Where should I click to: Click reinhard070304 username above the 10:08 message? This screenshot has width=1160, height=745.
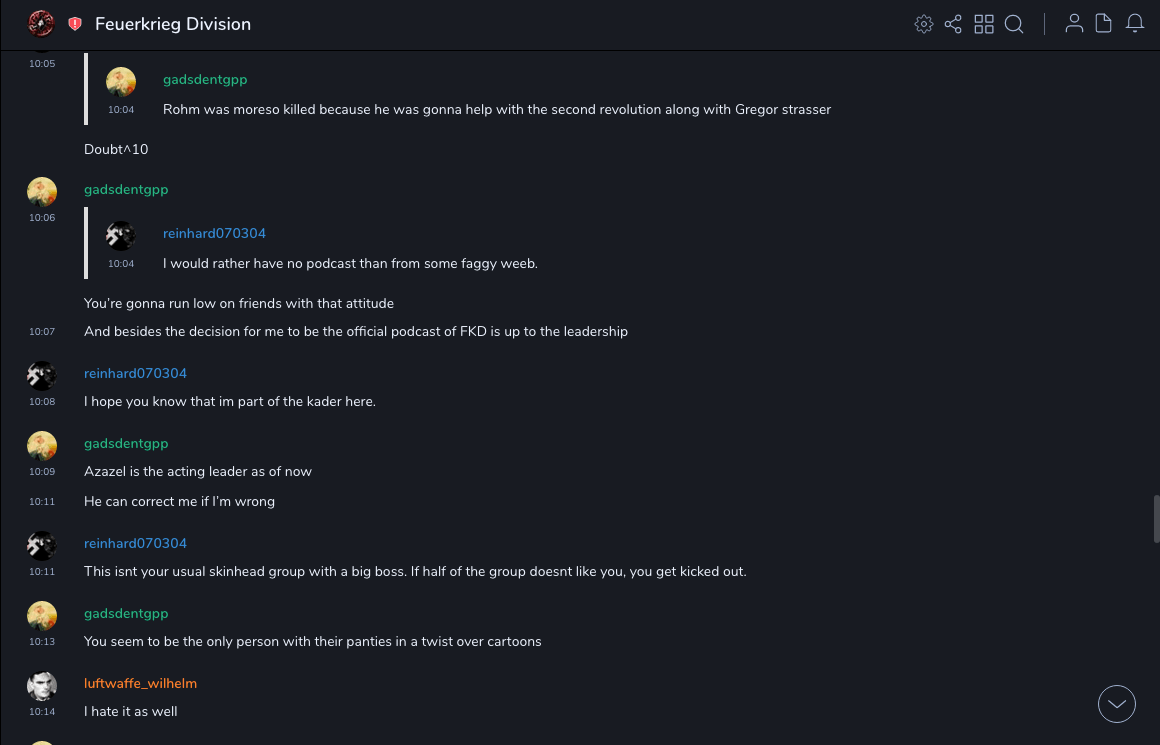[x=135, y=373]
